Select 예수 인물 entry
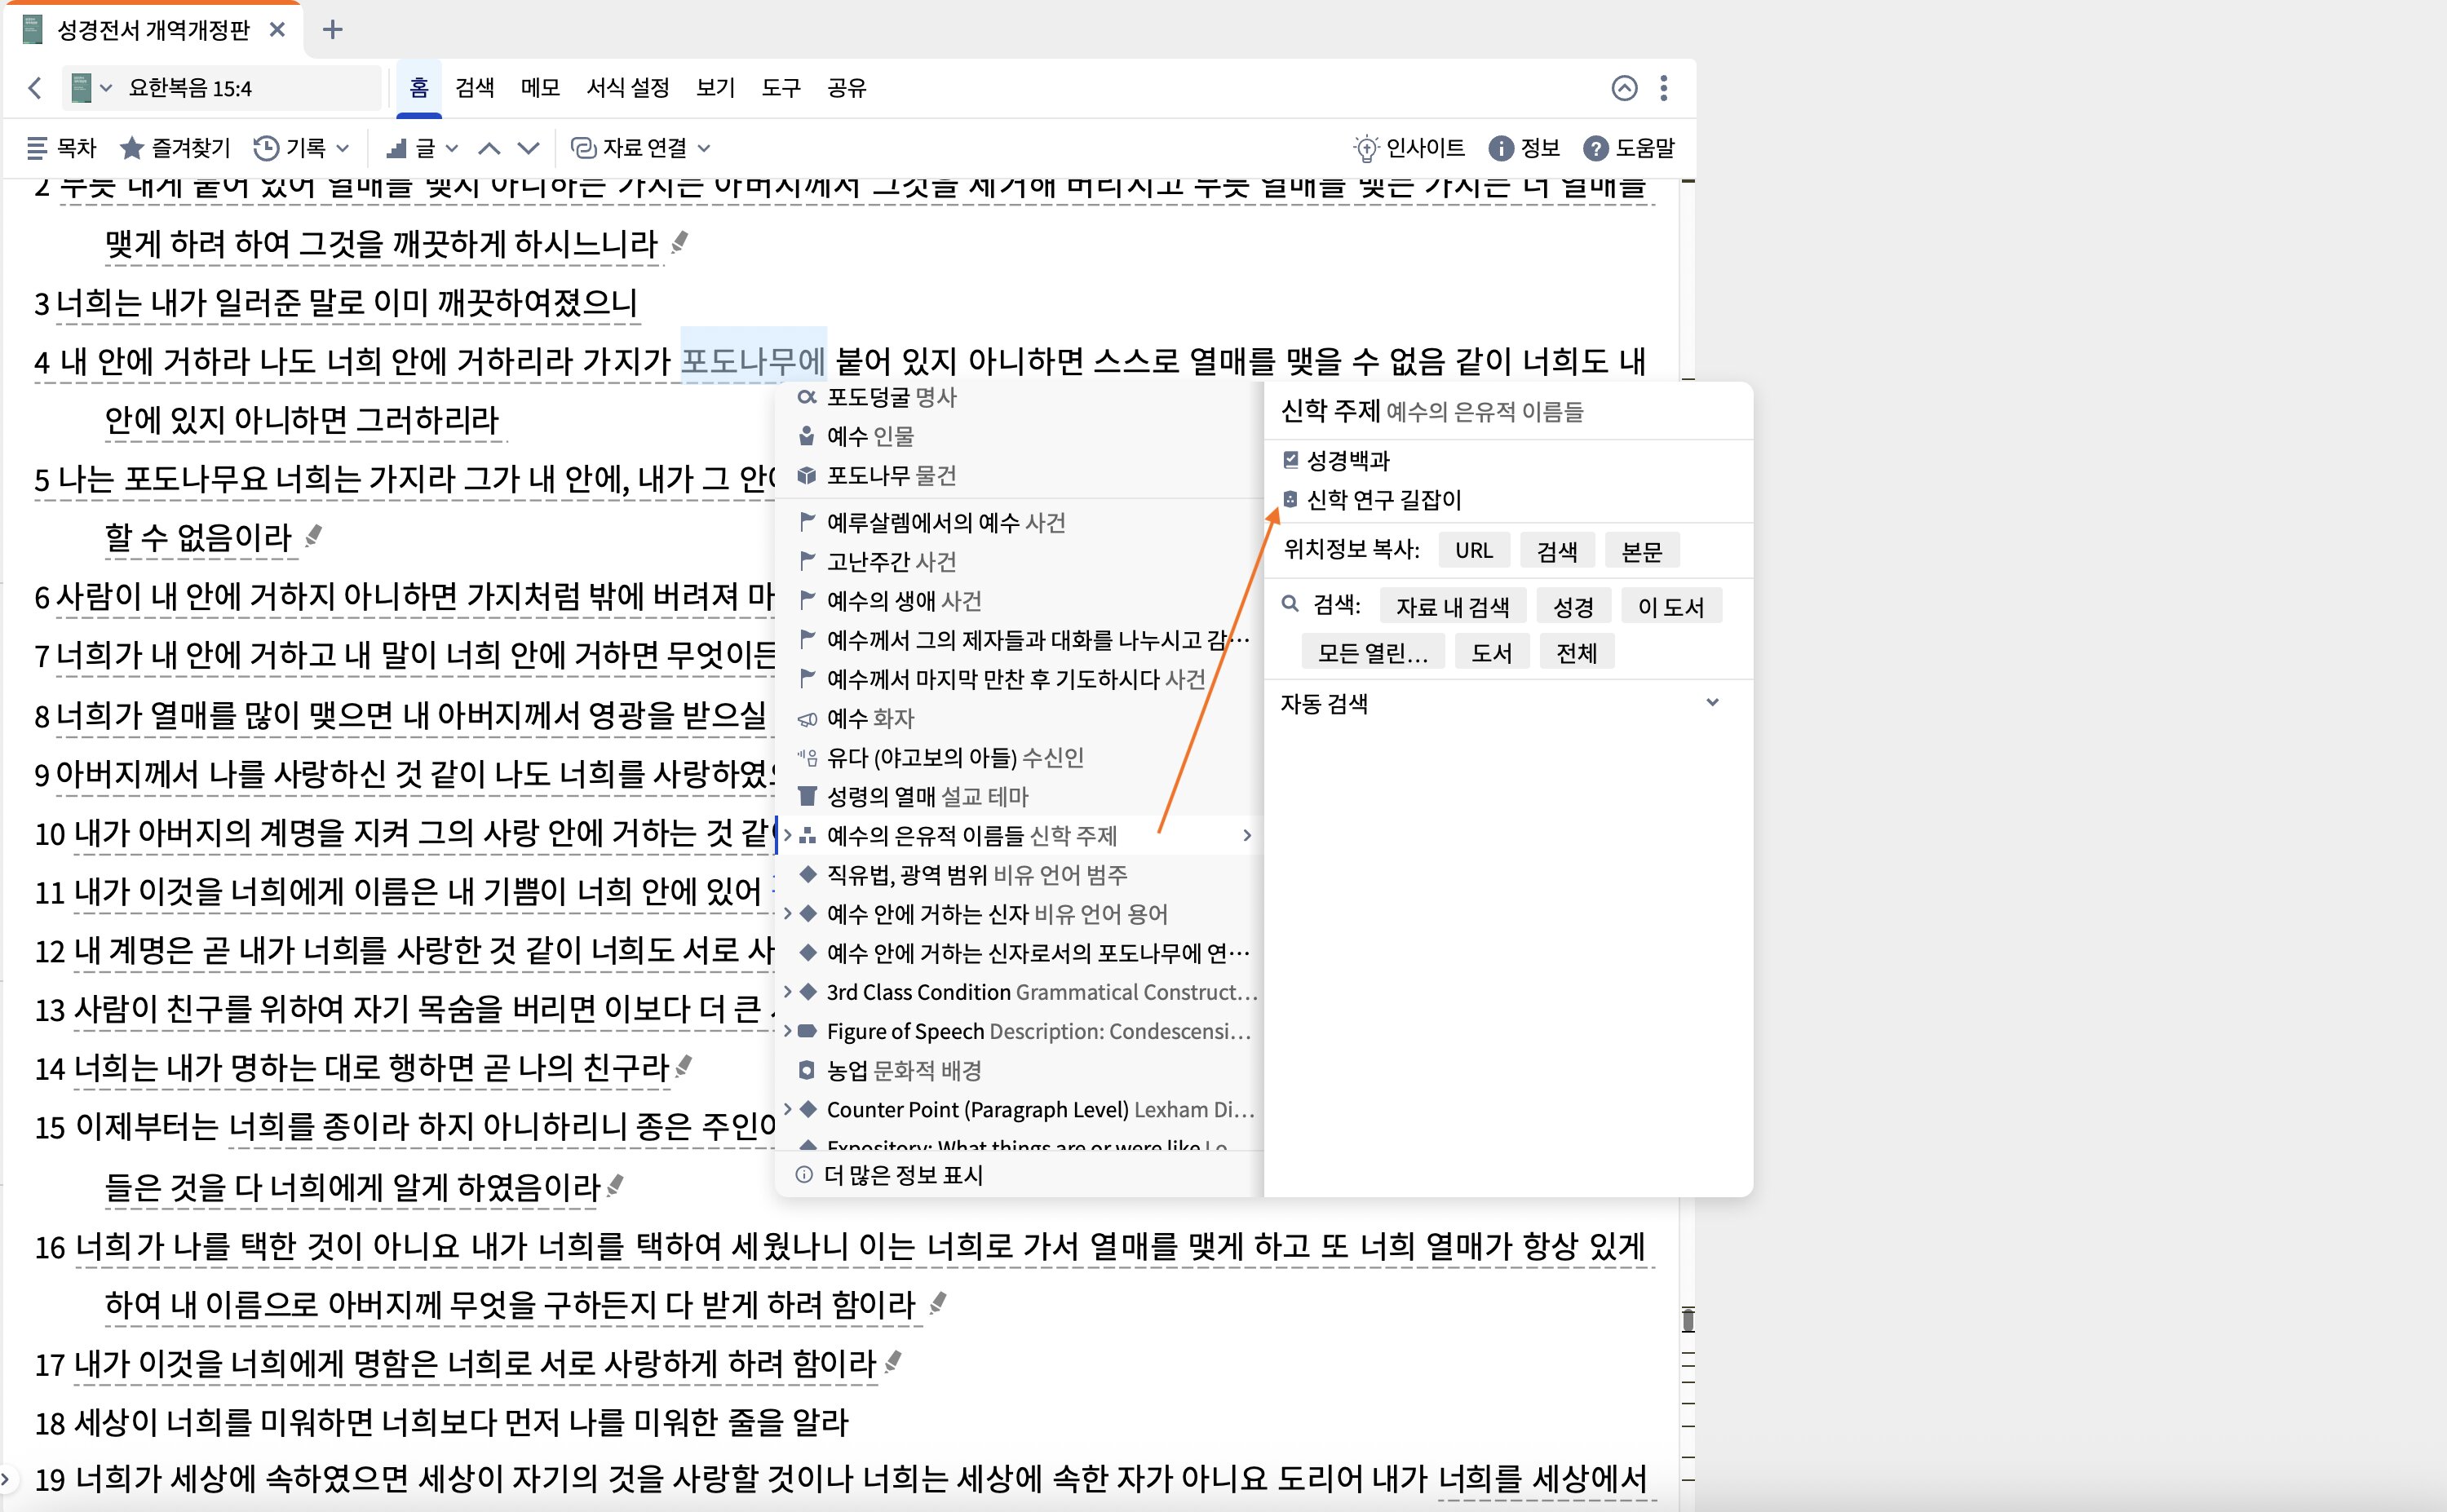 click(x=1020, y=436)
